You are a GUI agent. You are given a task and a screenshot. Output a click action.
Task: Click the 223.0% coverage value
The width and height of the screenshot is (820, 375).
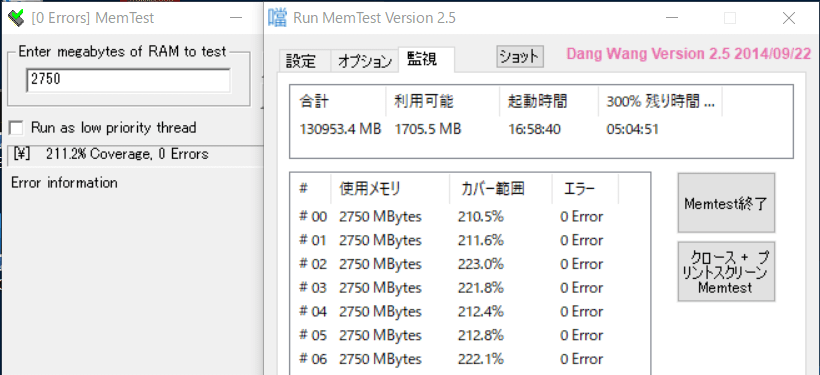click(482, 264)
